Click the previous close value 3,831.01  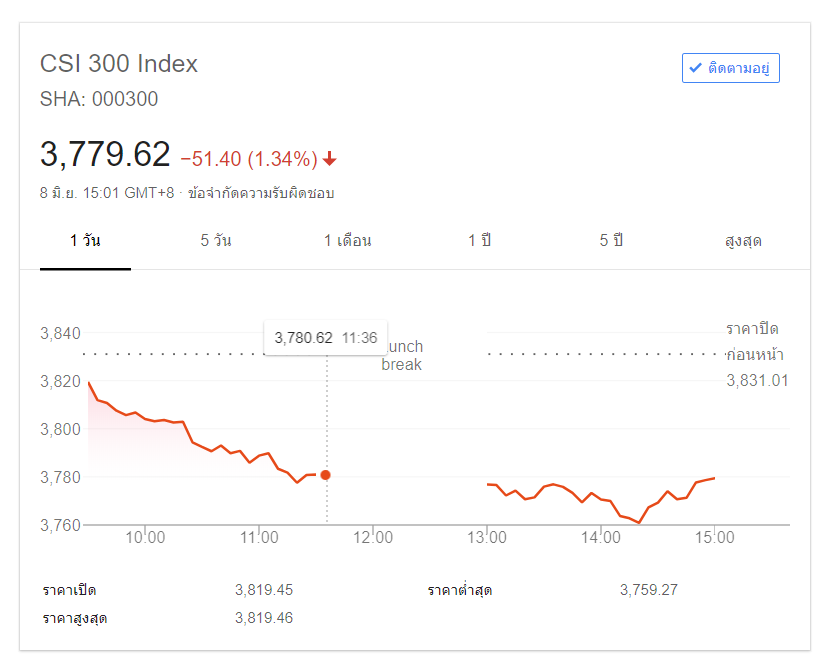click(x=757, y=380)
